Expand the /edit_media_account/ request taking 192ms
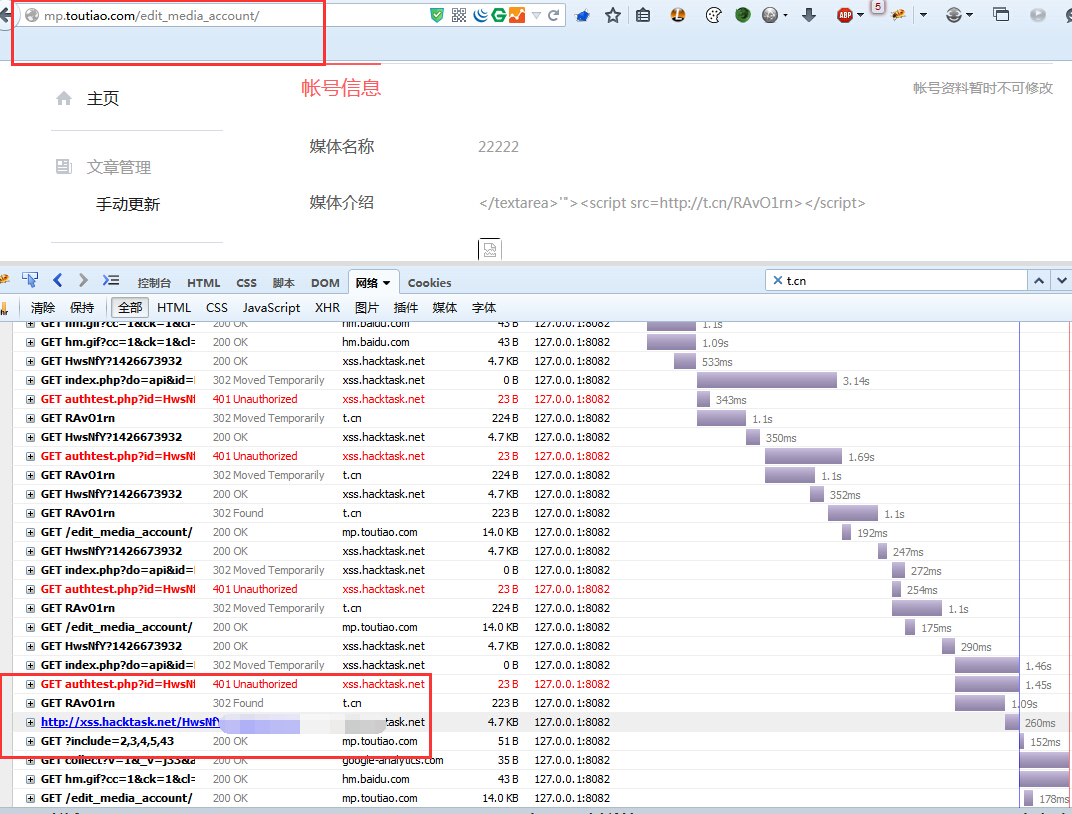Screen dimensions: 1072x814 coord(30,532)
